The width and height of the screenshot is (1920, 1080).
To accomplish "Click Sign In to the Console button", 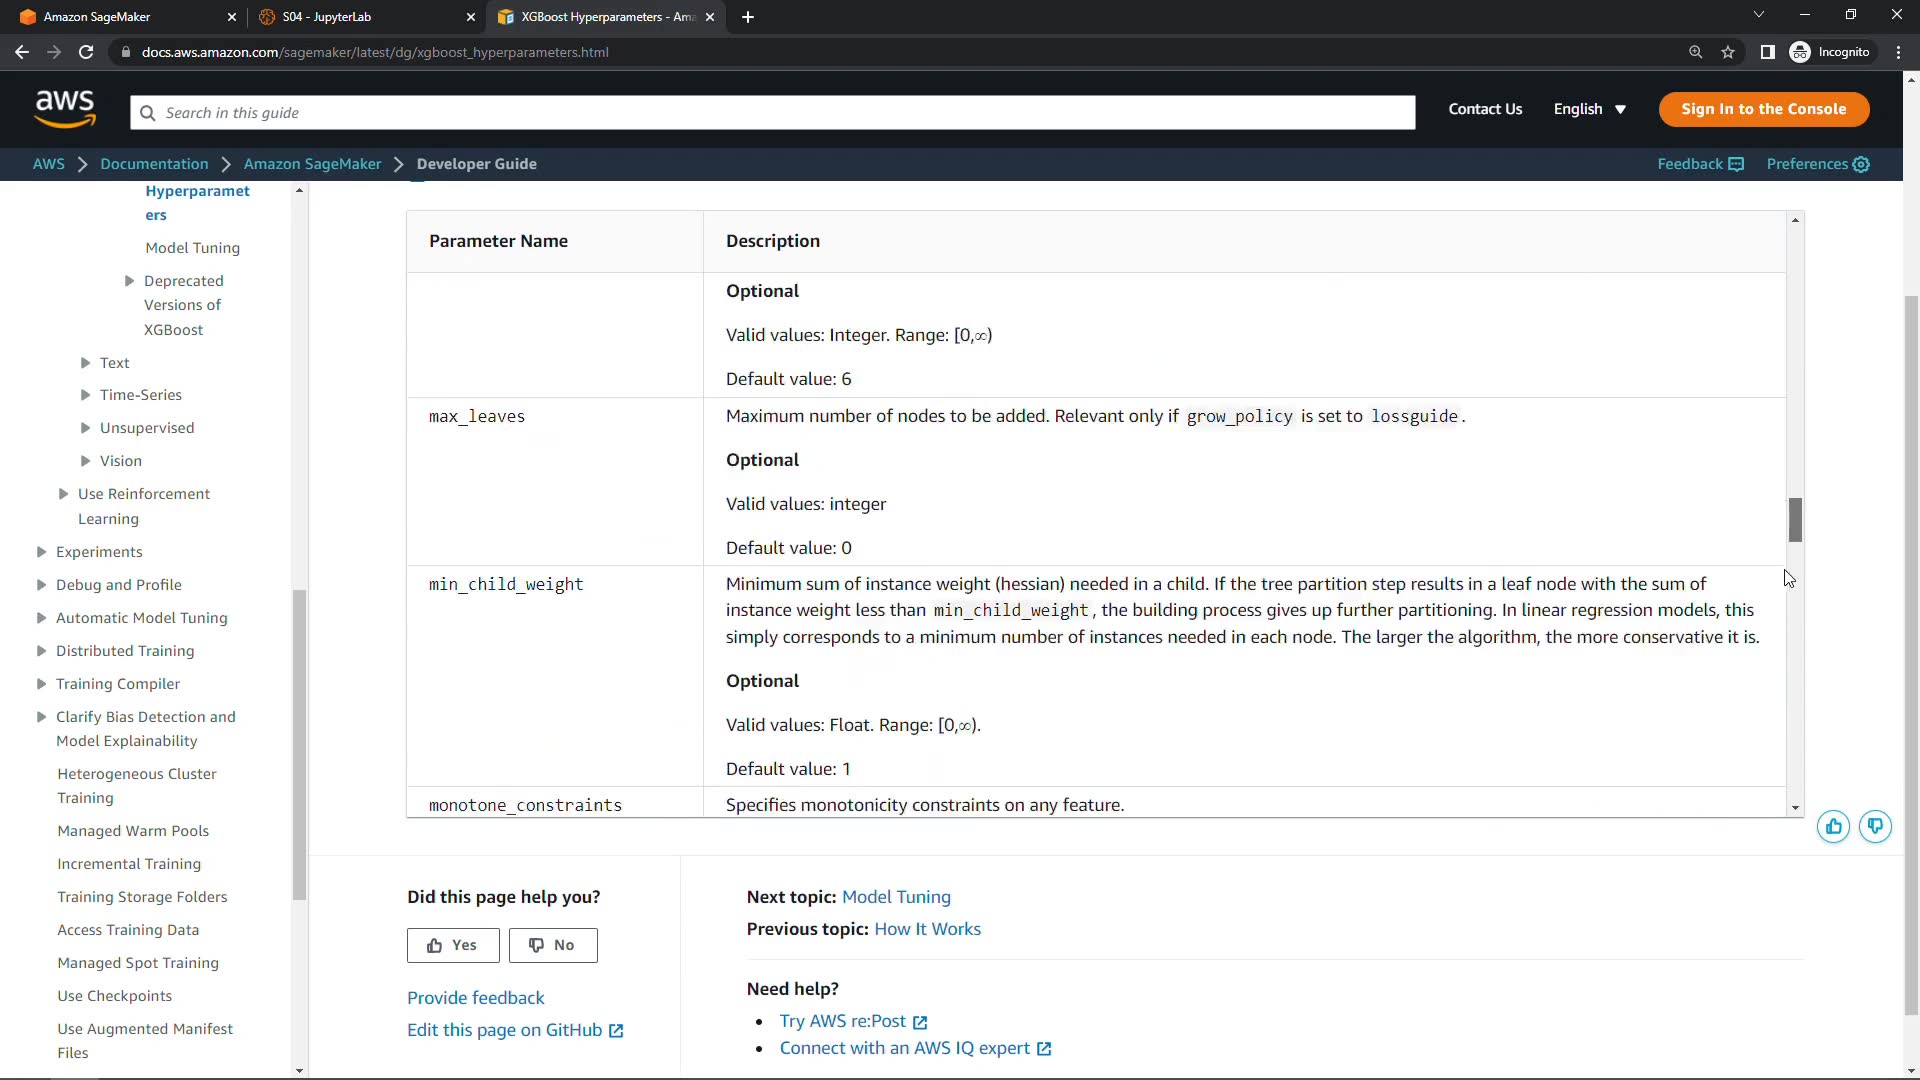I will click(x=1763, y=109).
